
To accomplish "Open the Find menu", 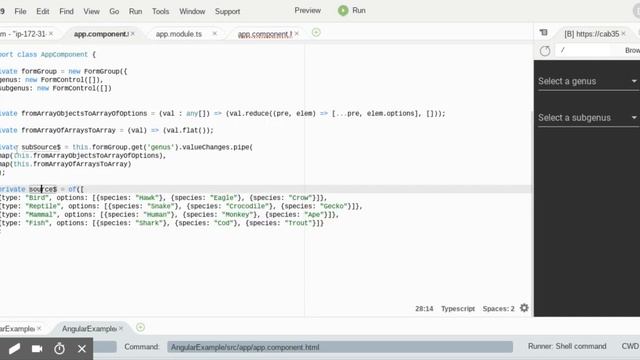I will point(67,11).
